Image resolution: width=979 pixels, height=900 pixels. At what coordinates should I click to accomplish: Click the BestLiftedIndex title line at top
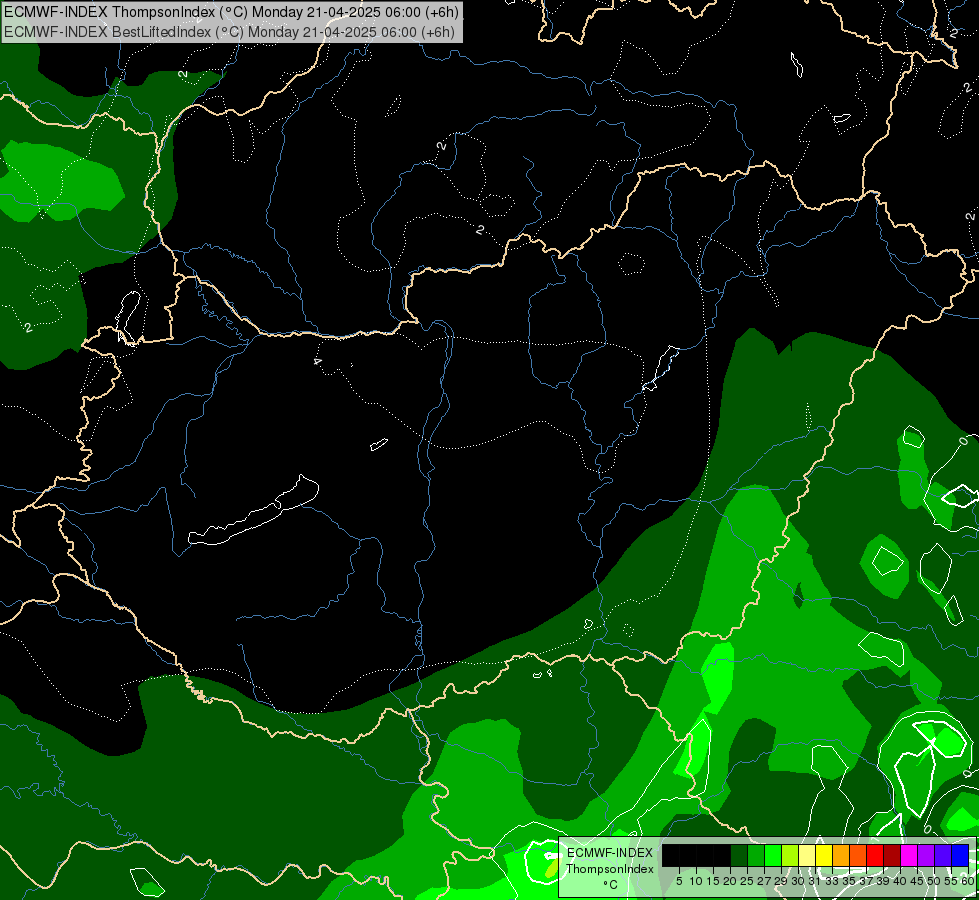click(230, 32)
